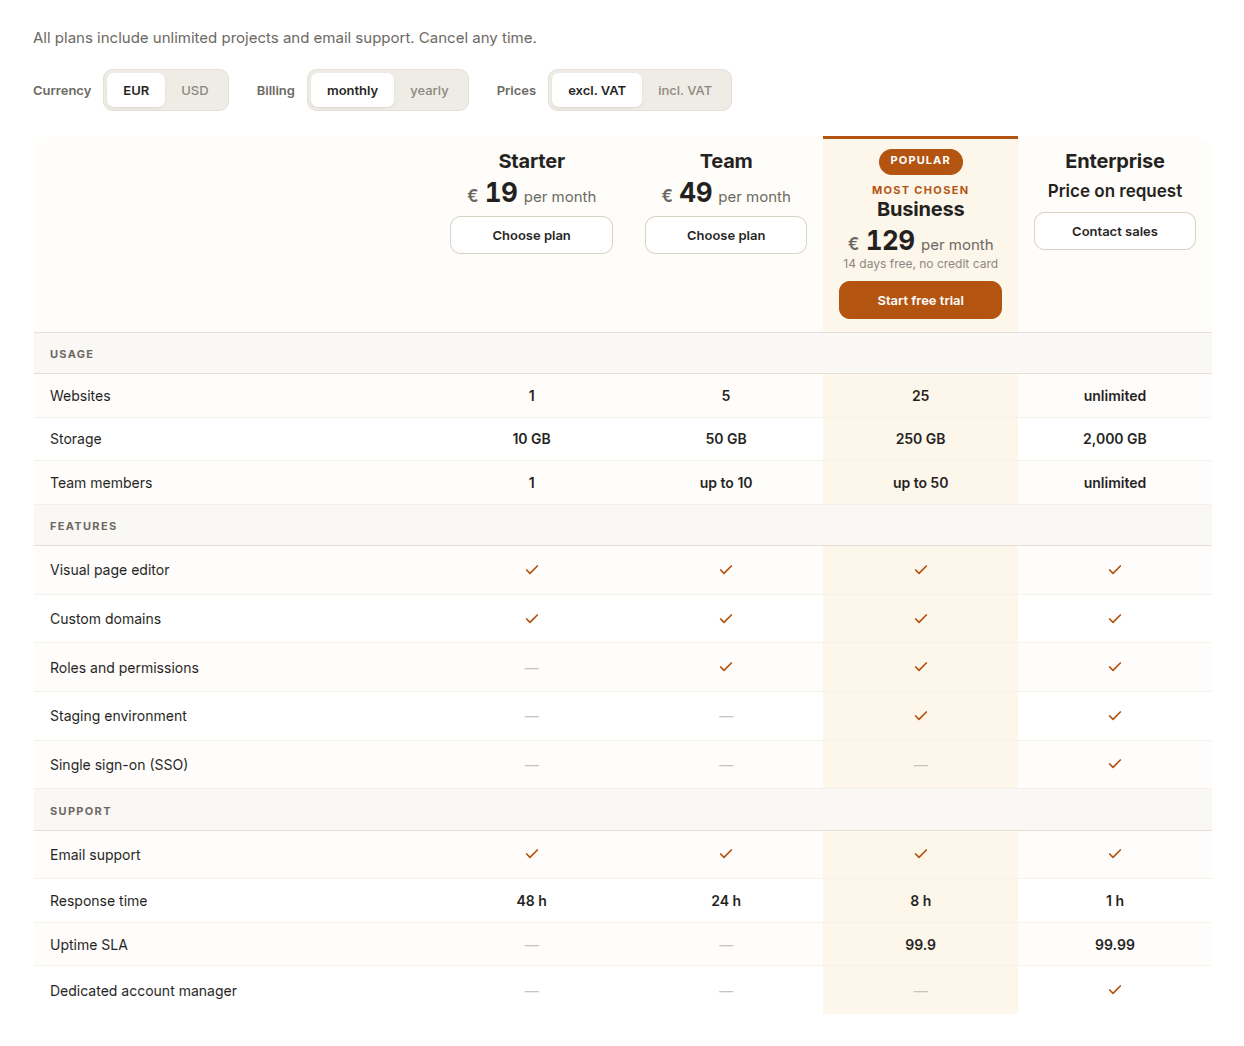
Task: Click '99.9' uptime SLA value
Action: coord(921,945)
